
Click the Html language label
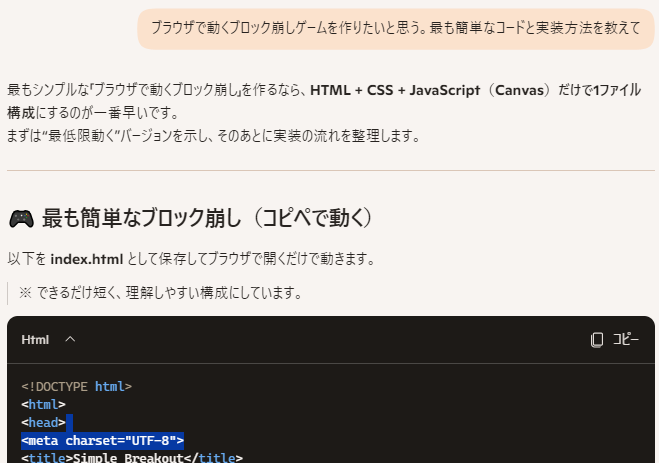pyautogui.click(x=35, y=340)
